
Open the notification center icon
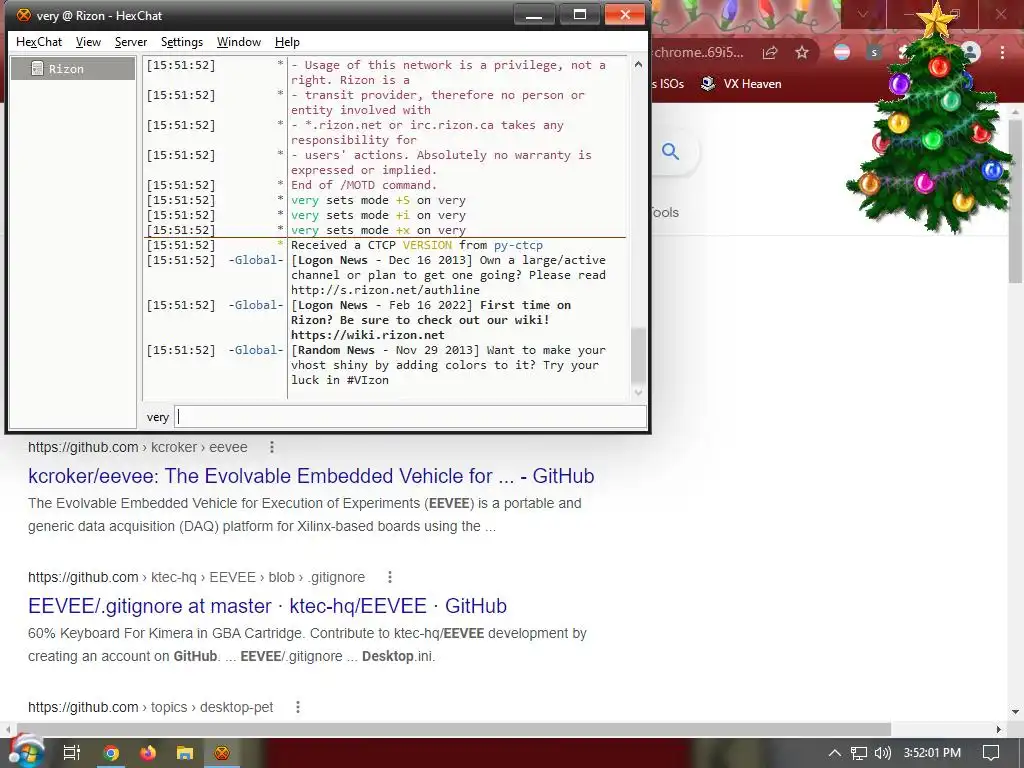point(991,753)
